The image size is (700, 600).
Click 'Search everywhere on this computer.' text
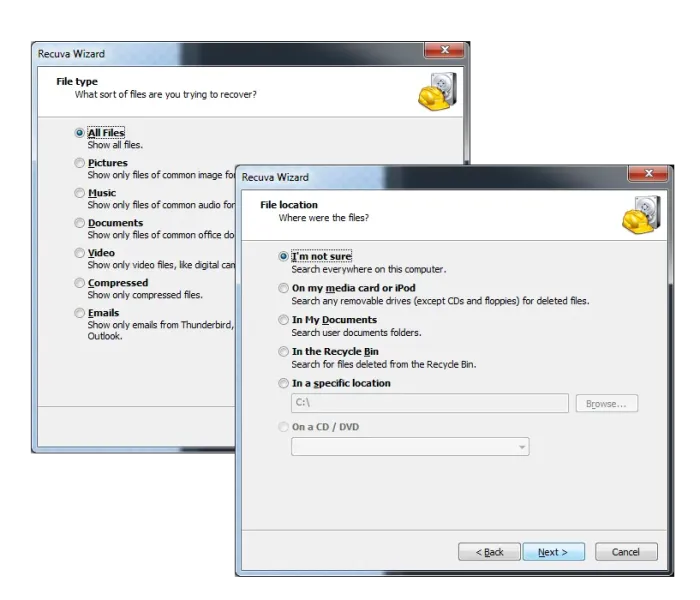(x=369, y=269)
